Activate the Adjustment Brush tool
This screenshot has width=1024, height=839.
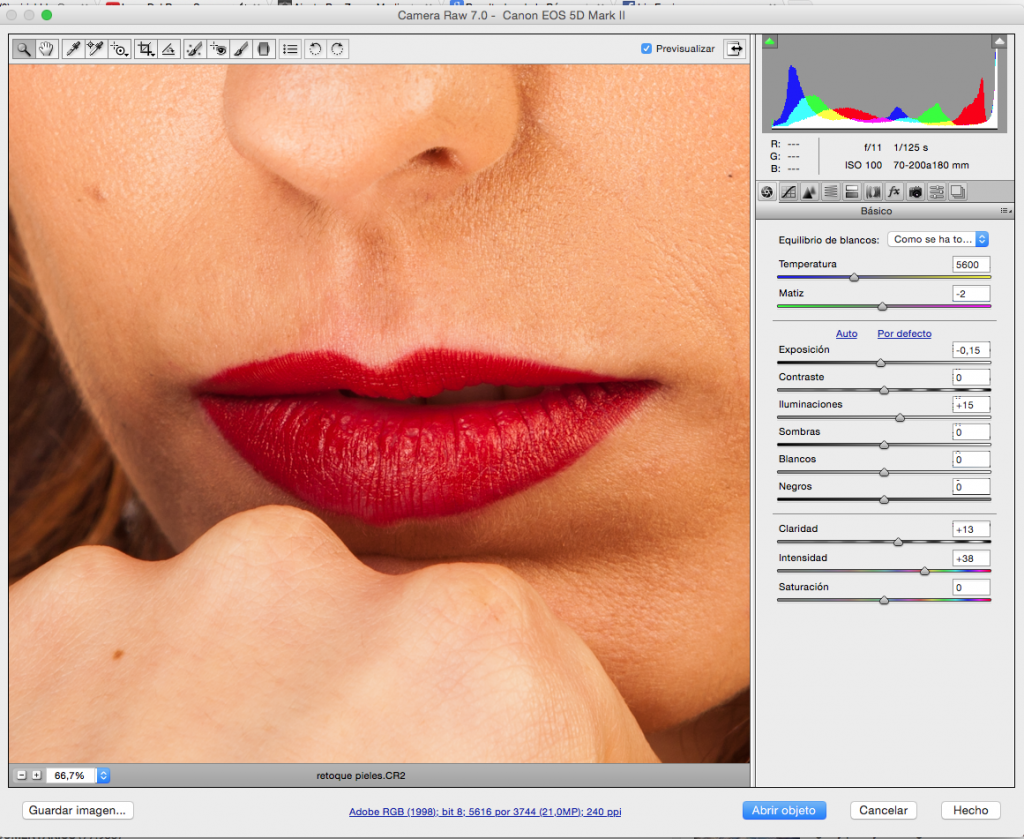click(241, 48)
